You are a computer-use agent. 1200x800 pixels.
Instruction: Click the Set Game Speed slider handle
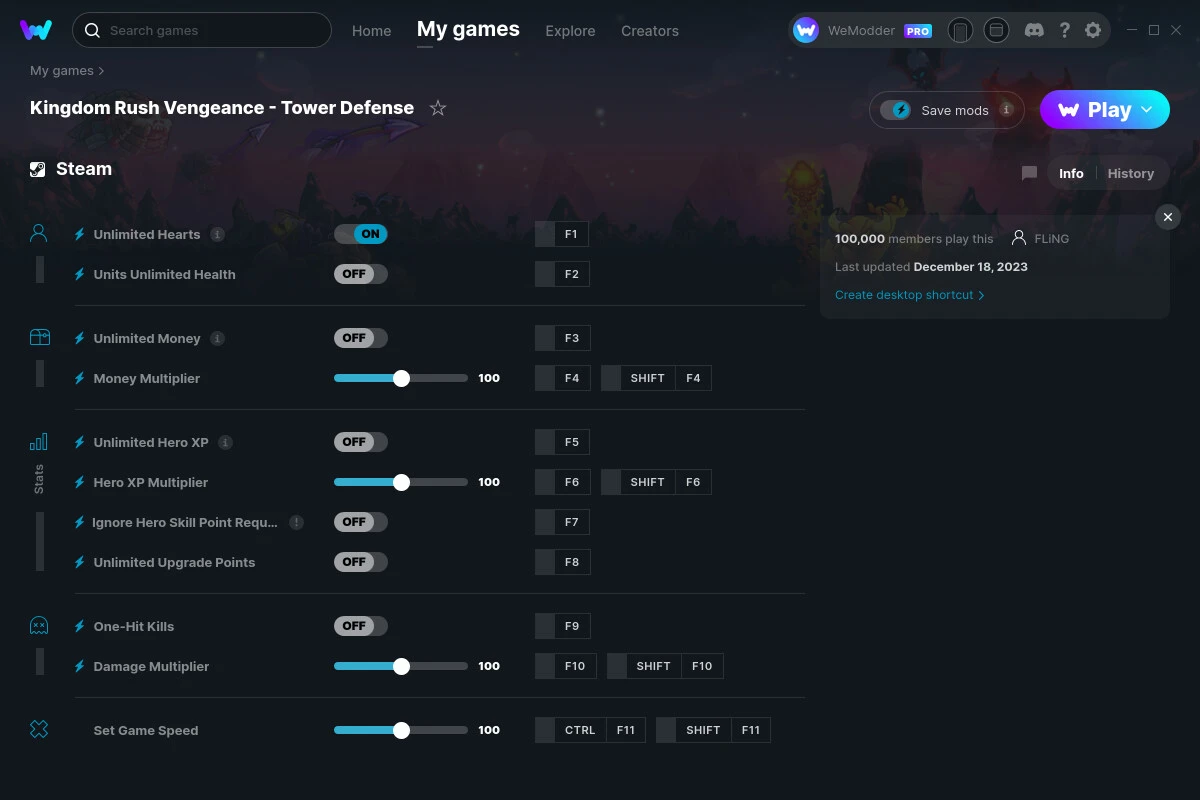pos(401,730)
